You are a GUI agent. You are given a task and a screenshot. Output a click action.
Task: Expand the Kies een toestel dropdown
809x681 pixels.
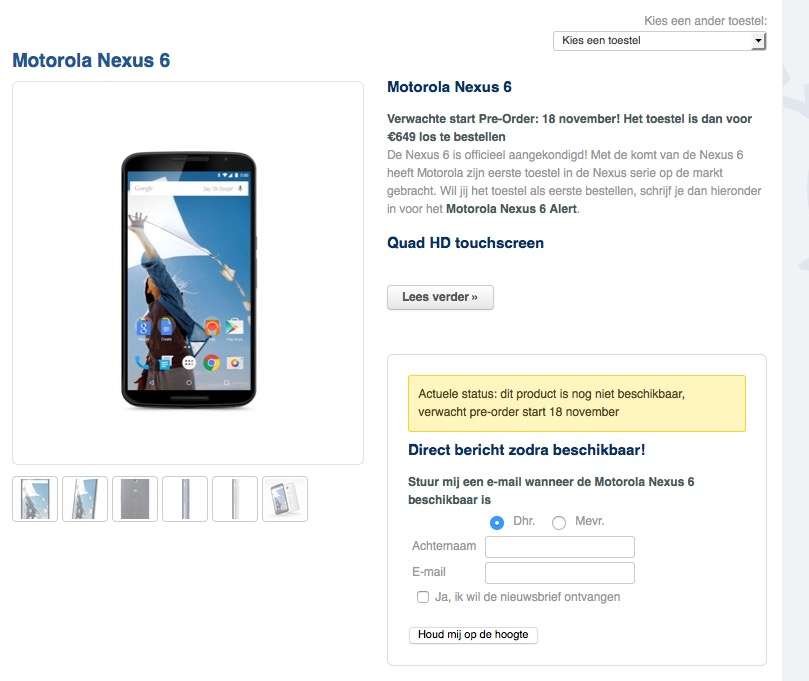(x=659, y=41)
